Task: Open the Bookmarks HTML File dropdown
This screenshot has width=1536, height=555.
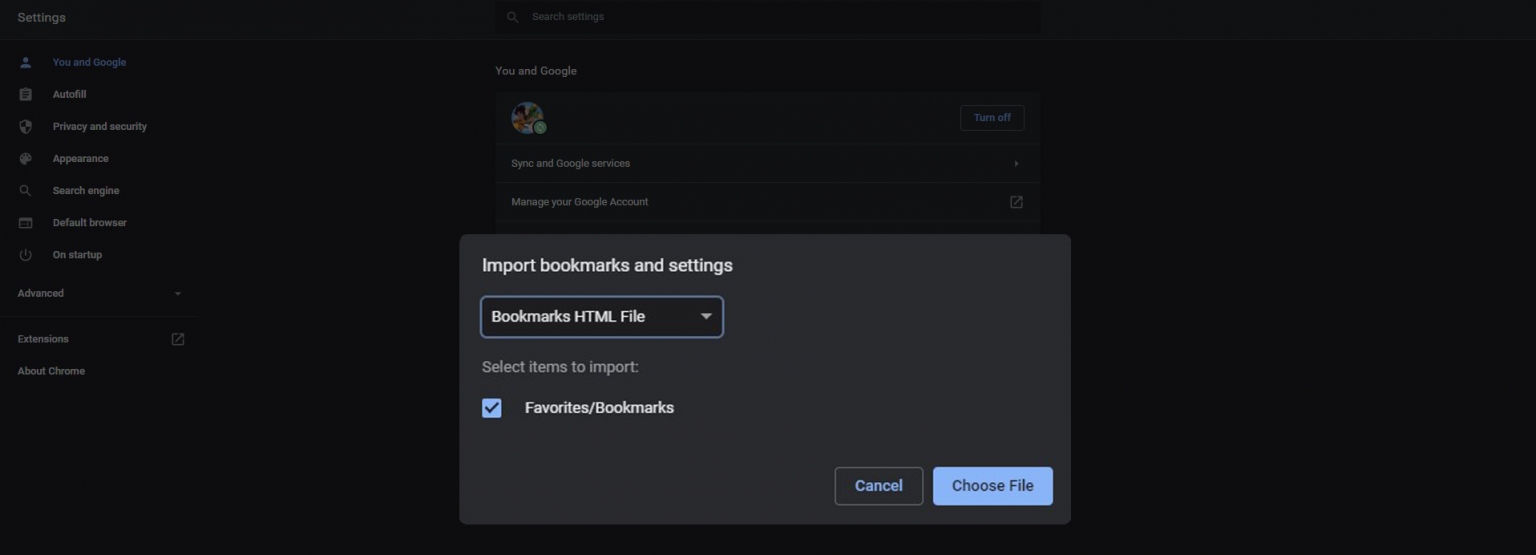Action: [602, 317]
